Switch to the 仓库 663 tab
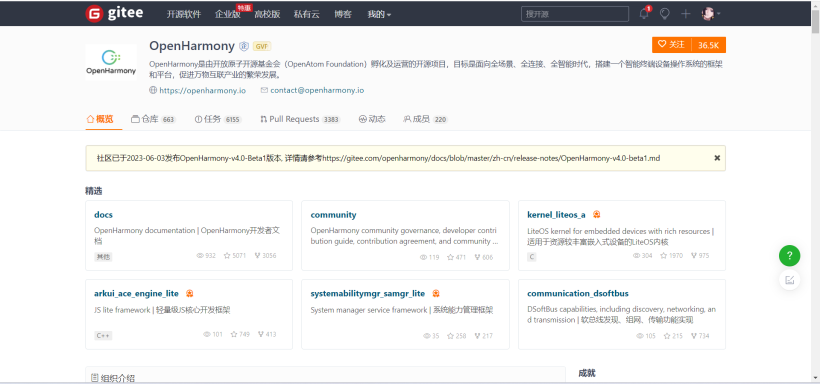The height and width of the screenshot is (384, 820). (x=153, y=119)
